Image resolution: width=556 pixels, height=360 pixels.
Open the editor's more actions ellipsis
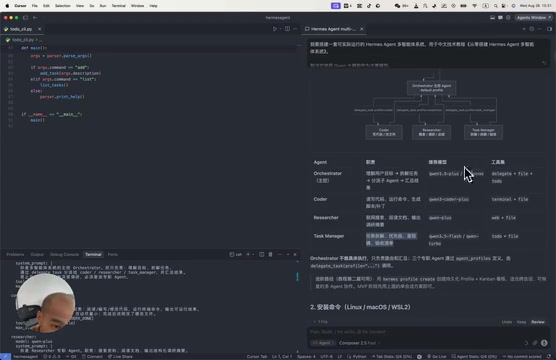click(295, 29)
